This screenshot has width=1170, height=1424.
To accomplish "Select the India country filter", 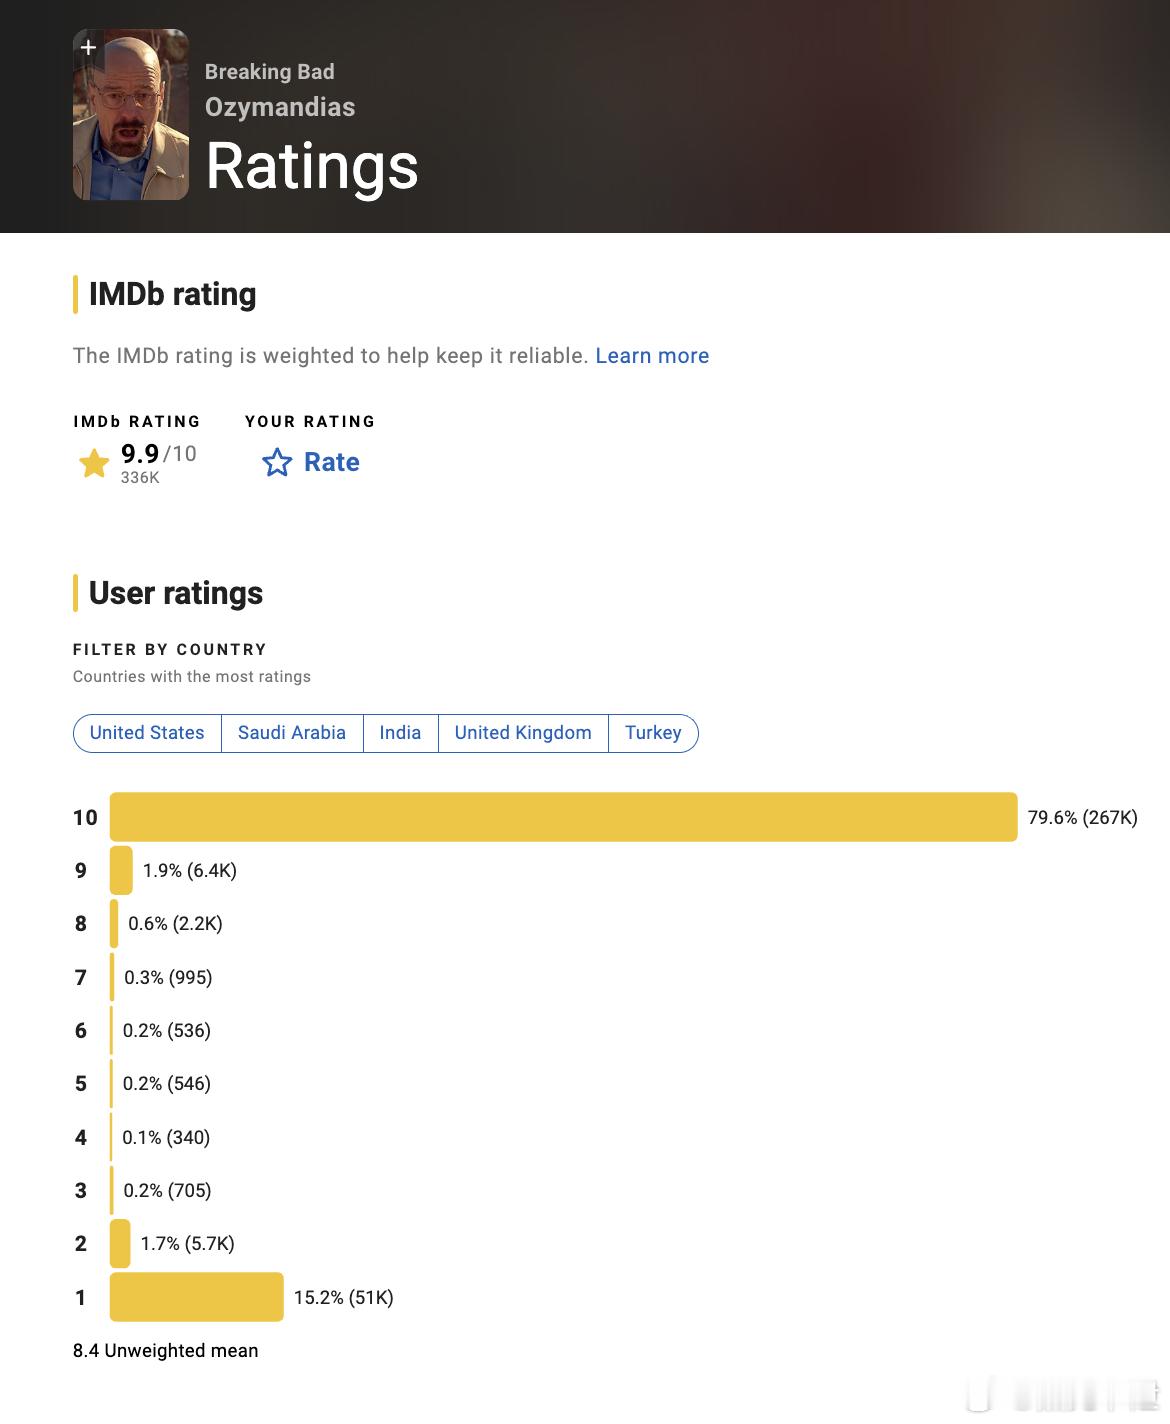I will click(x=400, y=733).
